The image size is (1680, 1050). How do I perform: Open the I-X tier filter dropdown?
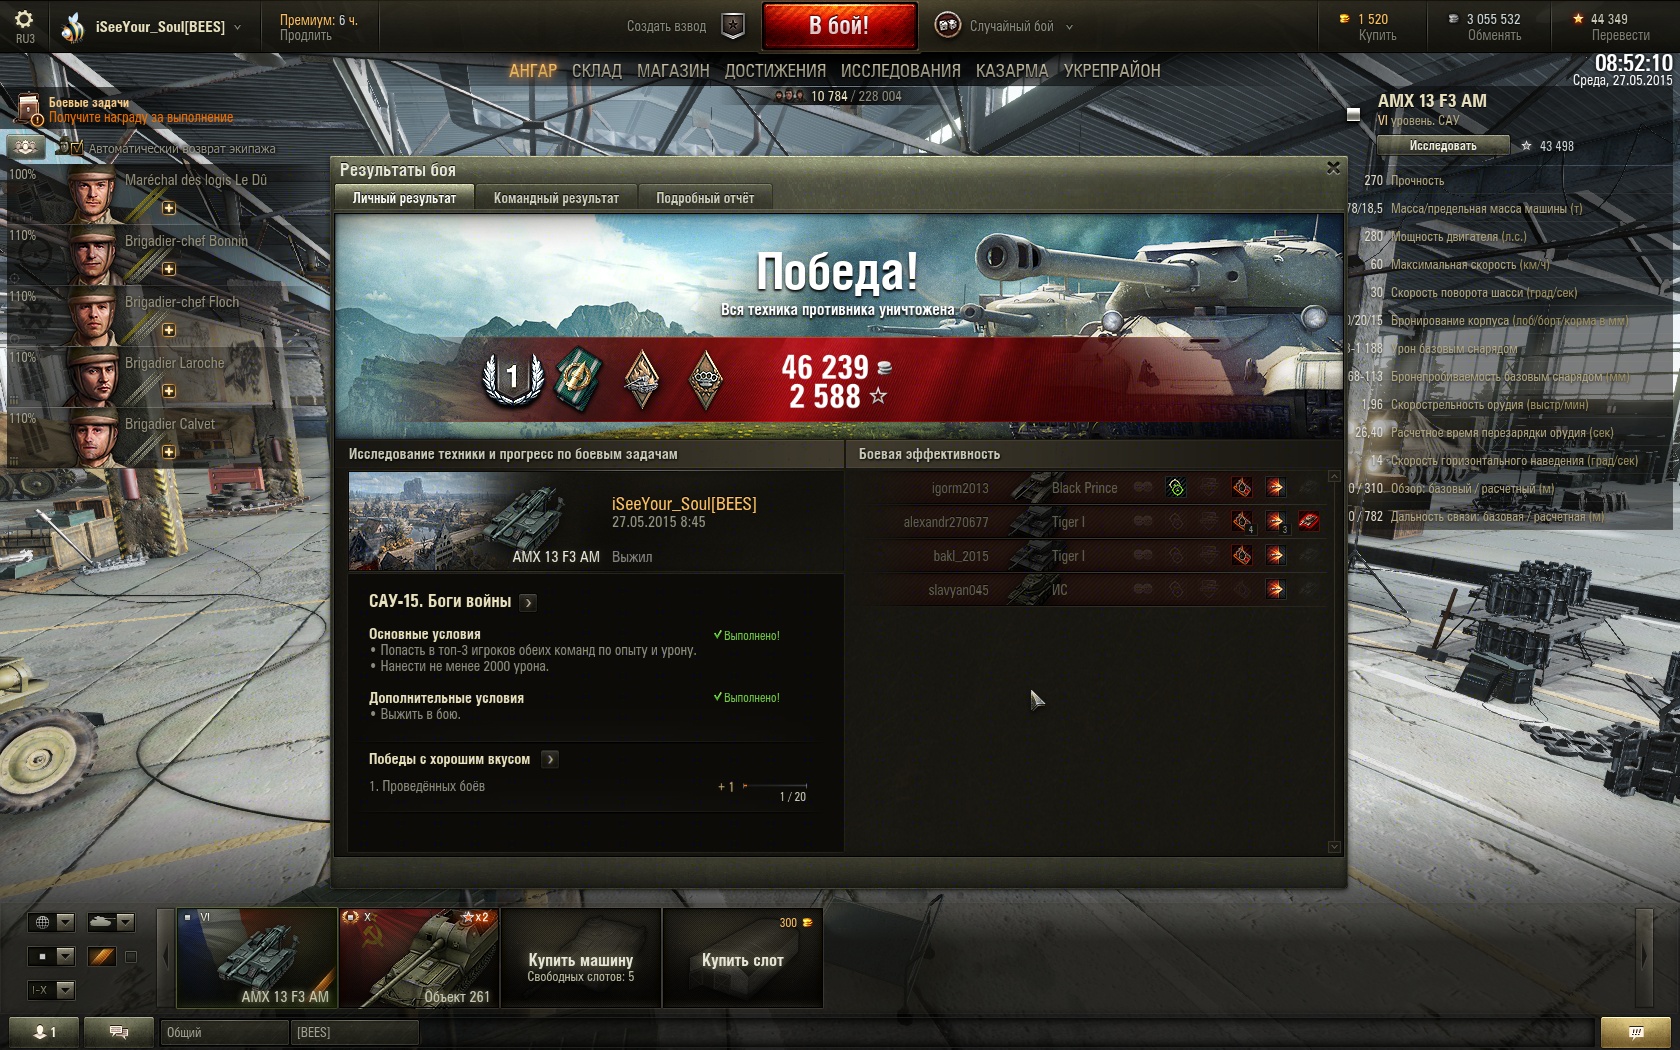coord(53,990)
